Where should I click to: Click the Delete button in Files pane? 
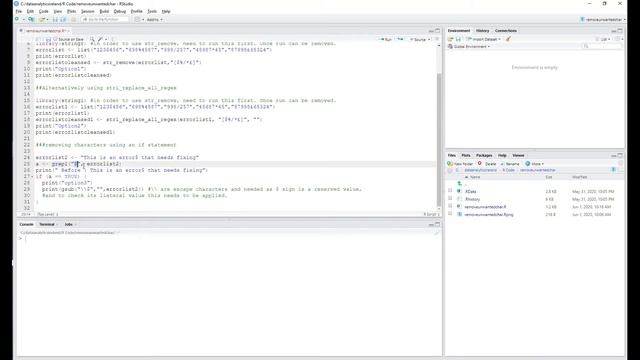point(487,164)
